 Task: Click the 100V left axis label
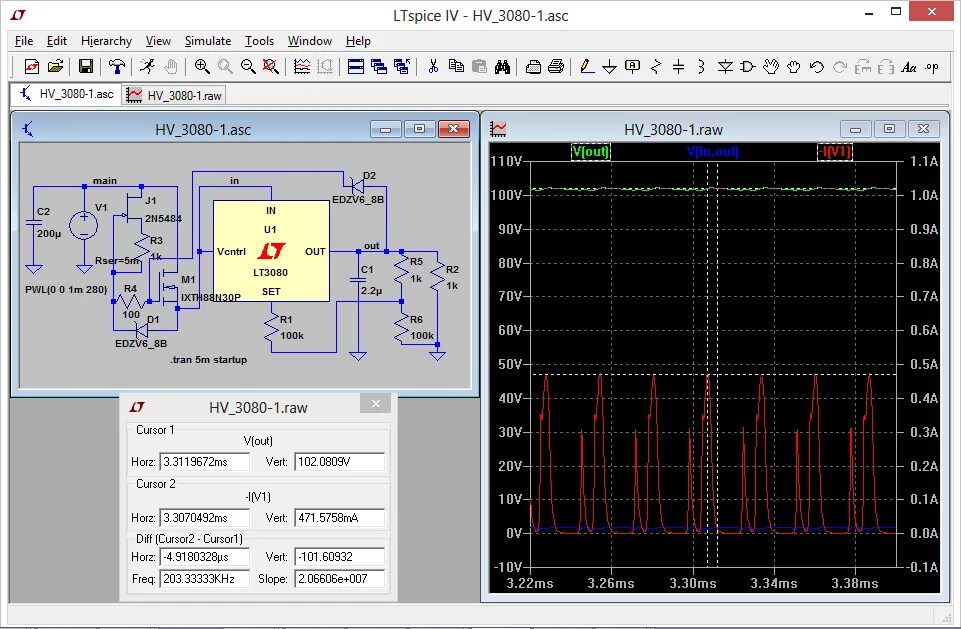coord(506,195)
